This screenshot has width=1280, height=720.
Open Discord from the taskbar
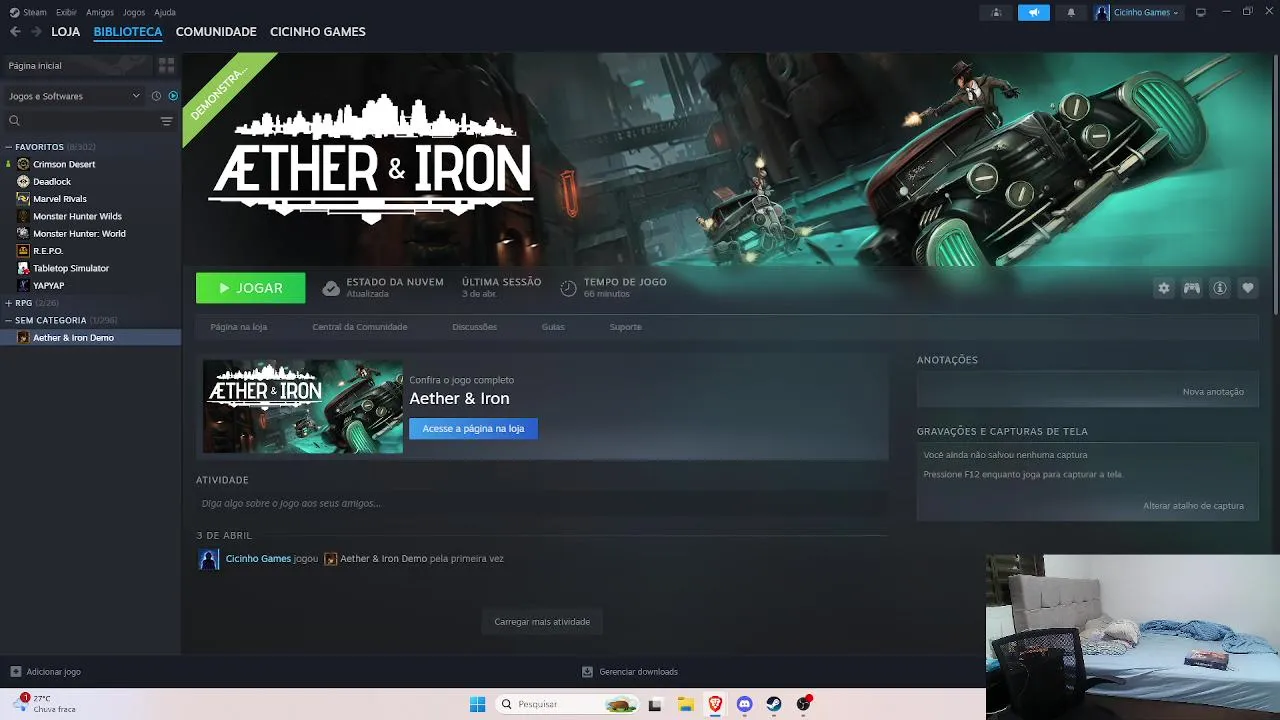(744, 704)
